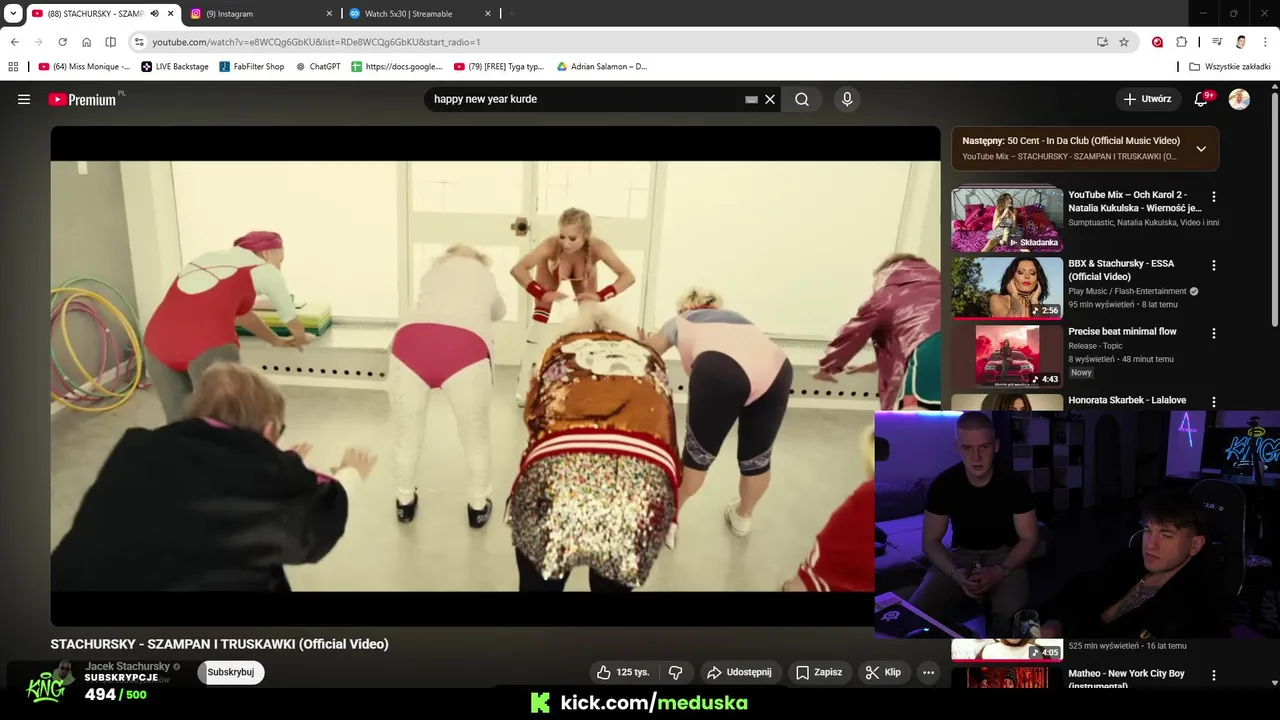Open new browser tab with plus
The height and width of the screenshot is (720, 1280).
(x=511, y=14)
